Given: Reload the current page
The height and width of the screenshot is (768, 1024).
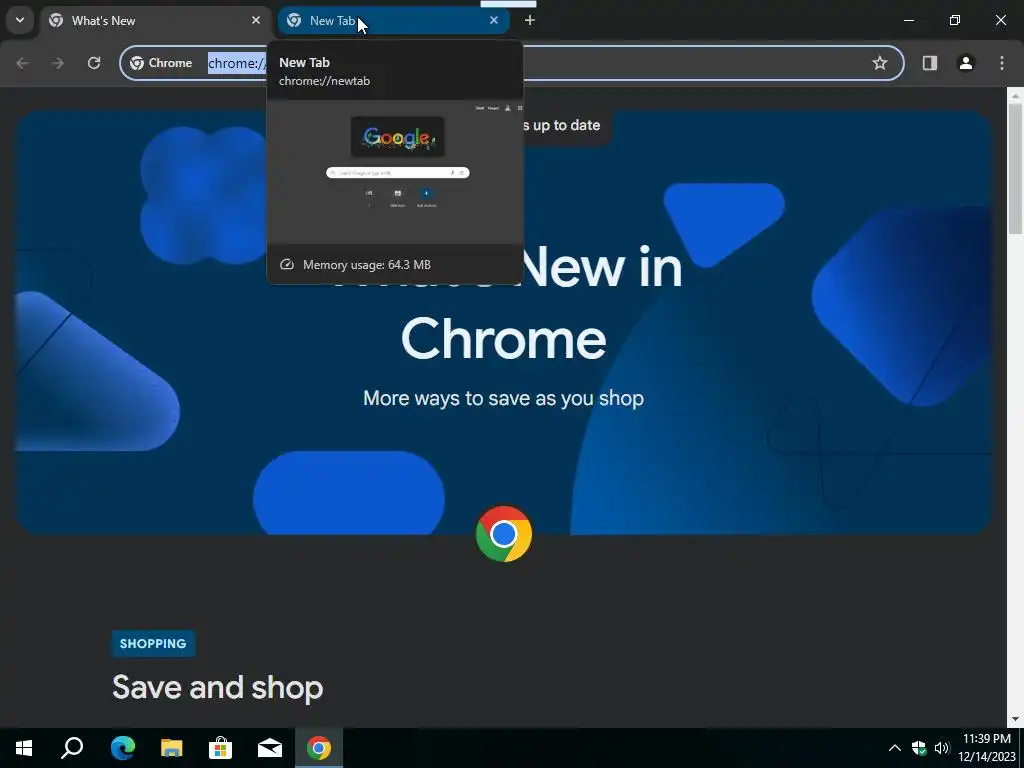Looking at the screenshot, I should 94,63.
